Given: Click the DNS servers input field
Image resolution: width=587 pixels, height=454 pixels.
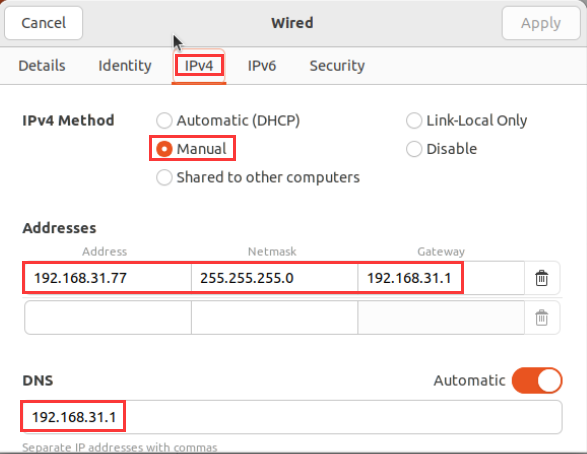Looking at the screenshot, I should point(292,417).
